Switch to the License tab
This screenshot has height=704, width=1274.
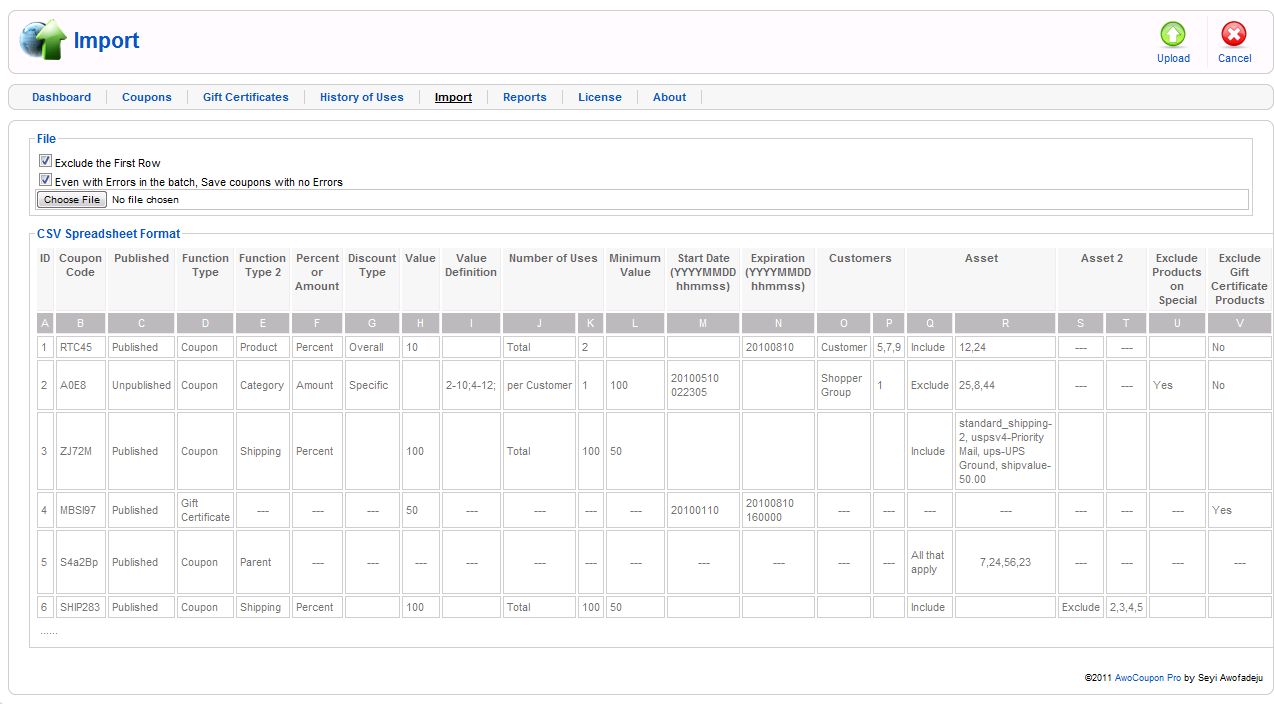[600, 97]
